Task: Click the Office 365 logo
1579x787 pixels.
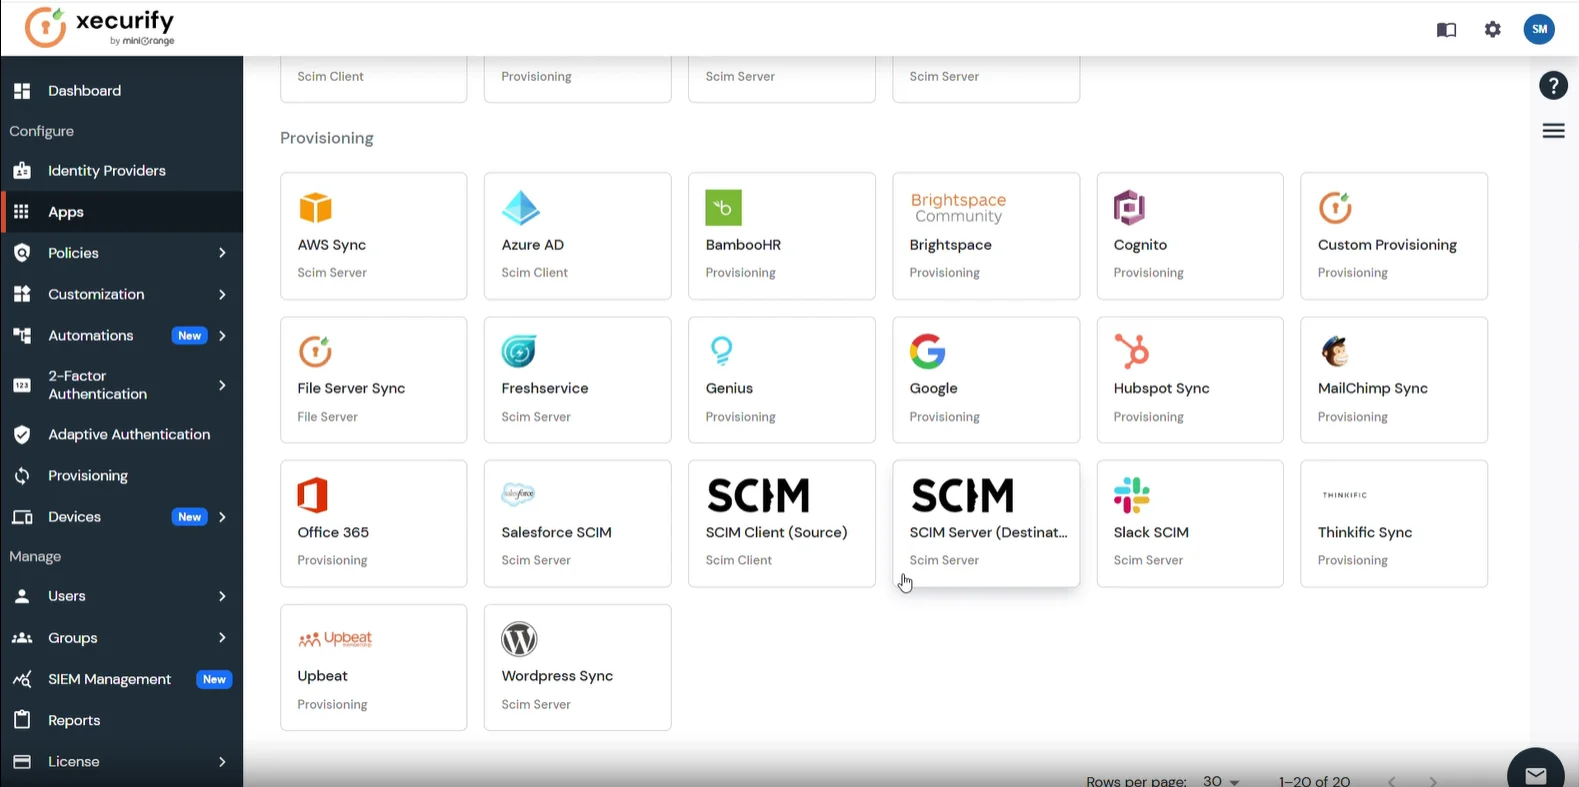Action: coord(313,495)
